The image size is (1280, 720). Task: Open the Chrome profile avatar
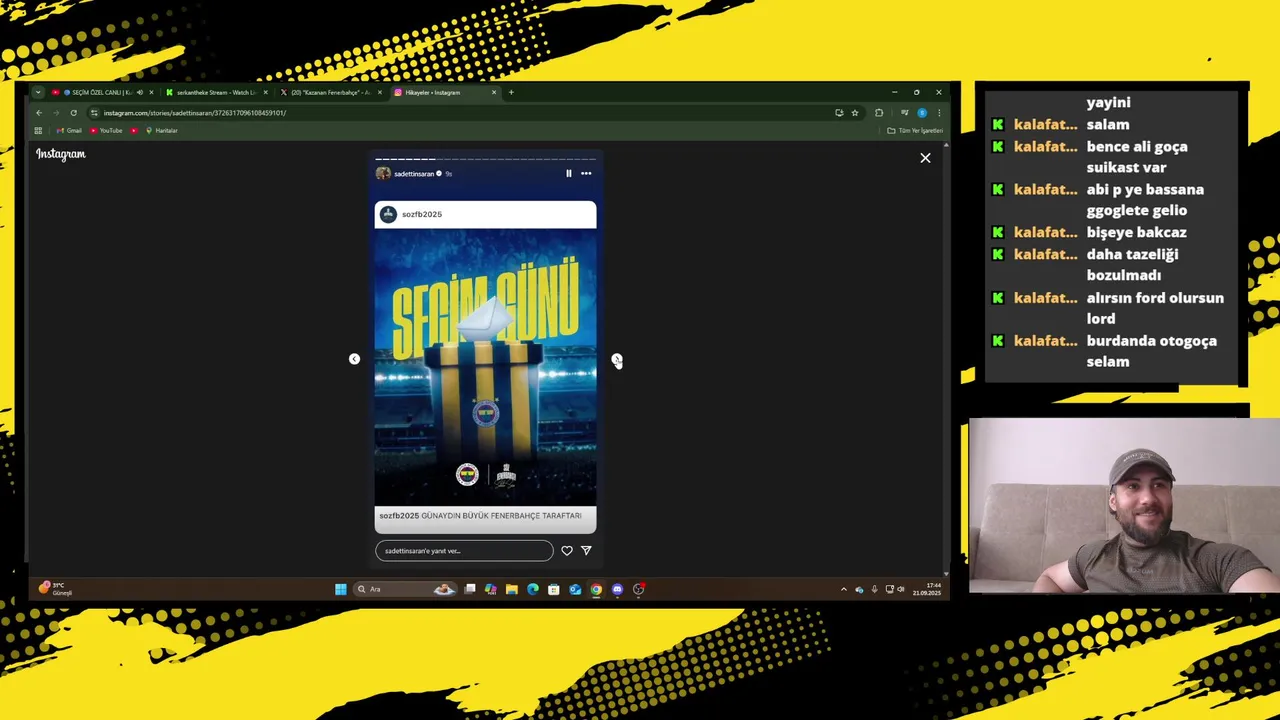[922, 113]
